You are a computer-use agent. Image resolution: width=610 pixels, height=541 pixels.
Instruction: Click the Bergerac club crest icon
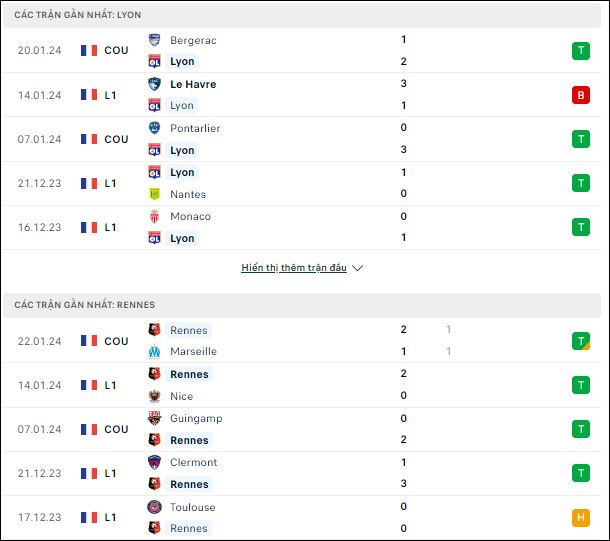154,40
